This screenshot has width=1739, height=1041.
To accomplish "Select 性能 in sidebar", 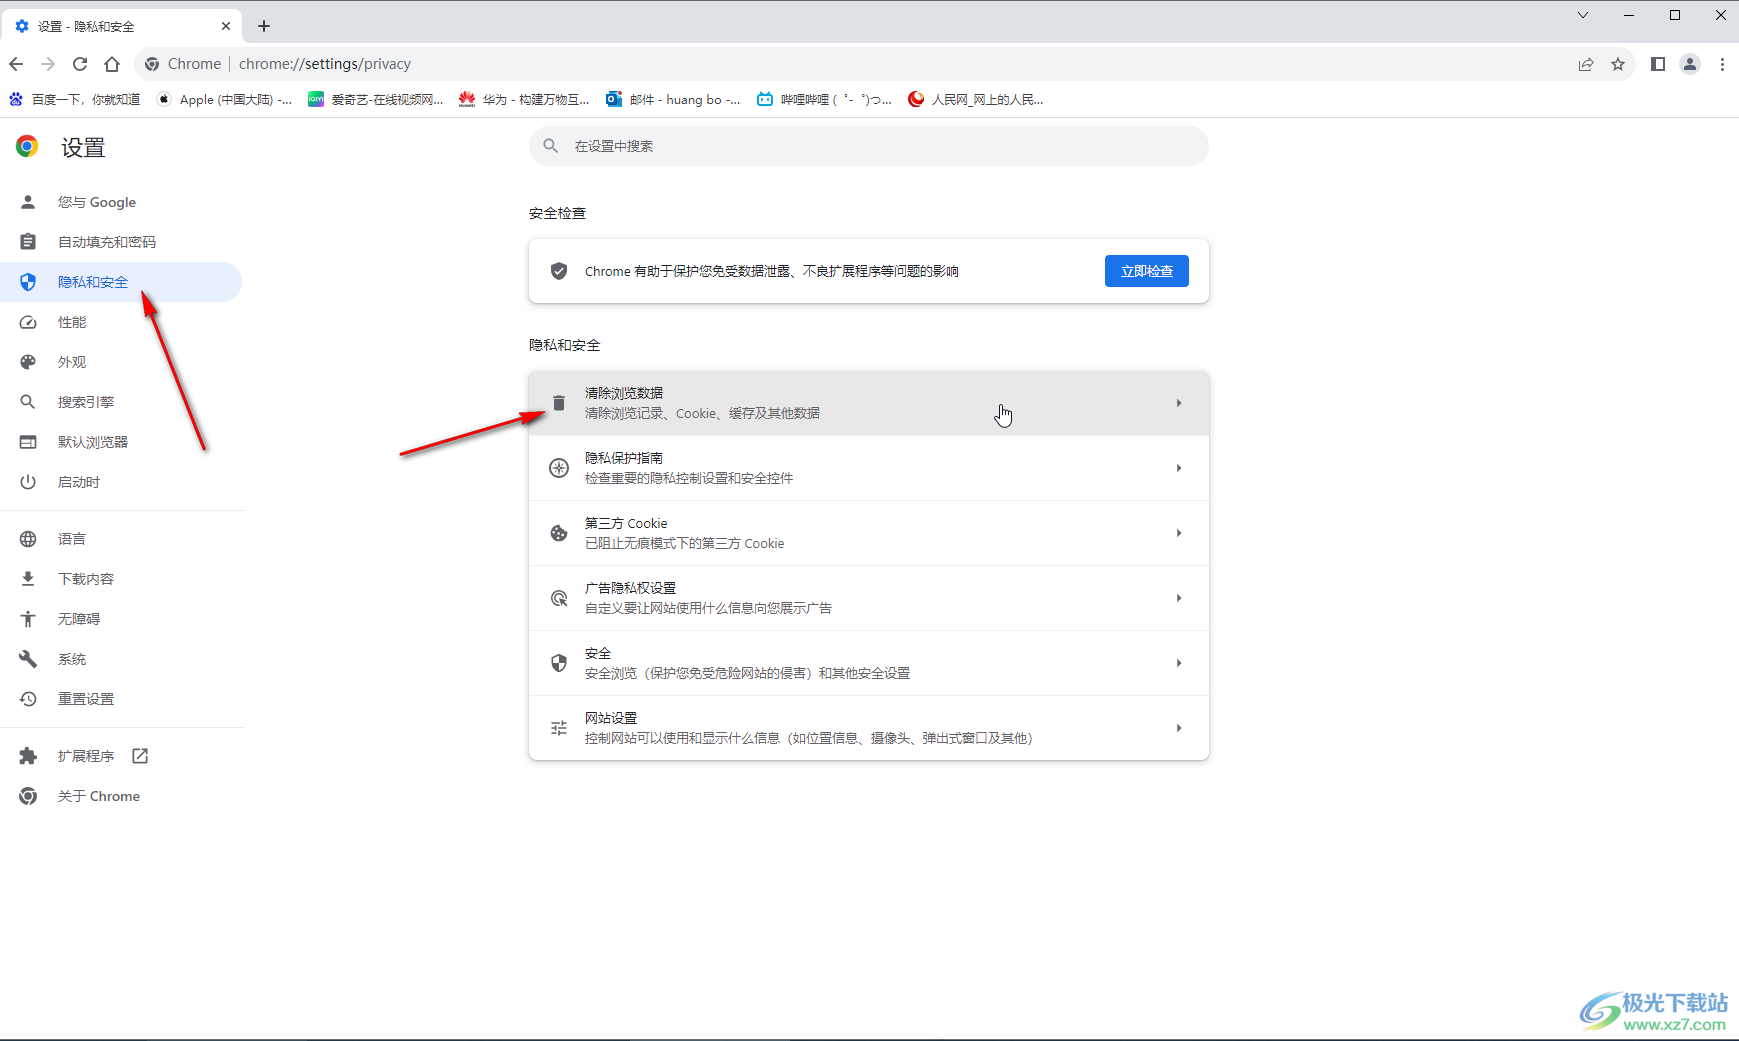I will point(121,322).
